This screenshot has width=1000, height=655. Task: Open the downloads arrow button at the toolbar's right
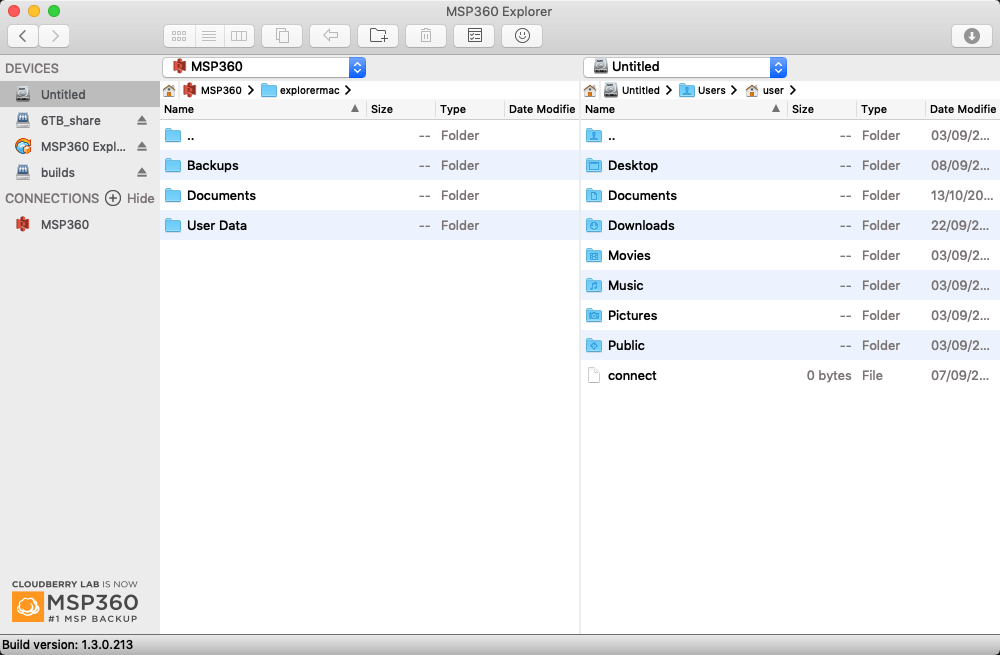(x=972, y=36)
